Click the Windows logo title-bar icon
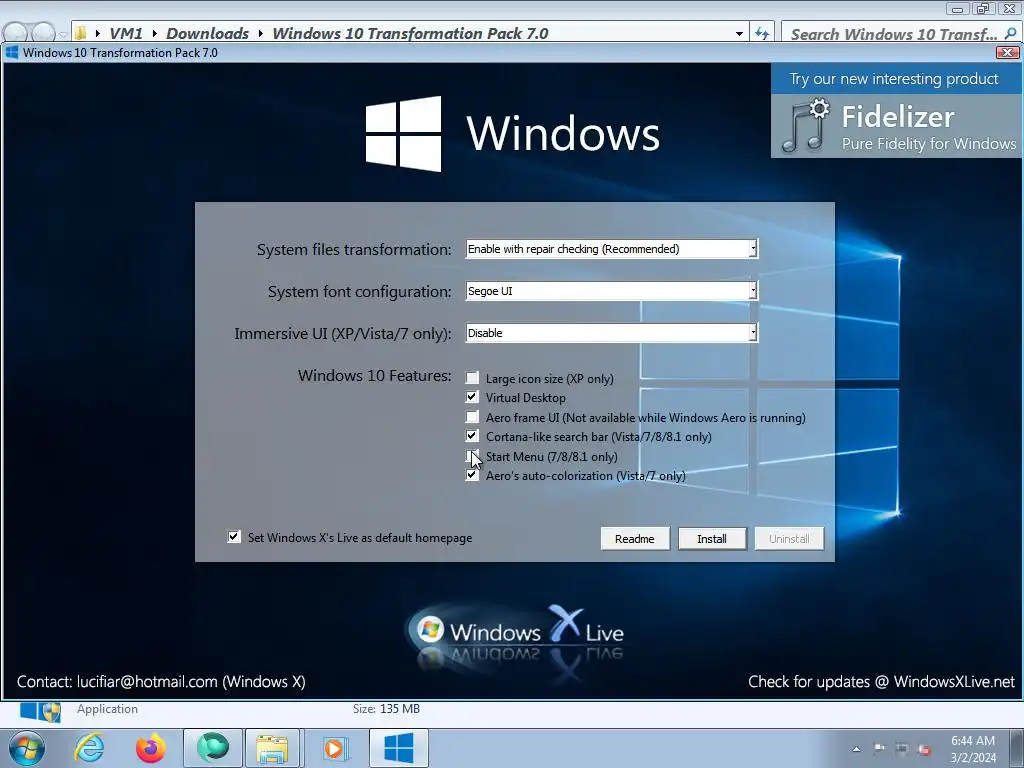 click(12, 53)
